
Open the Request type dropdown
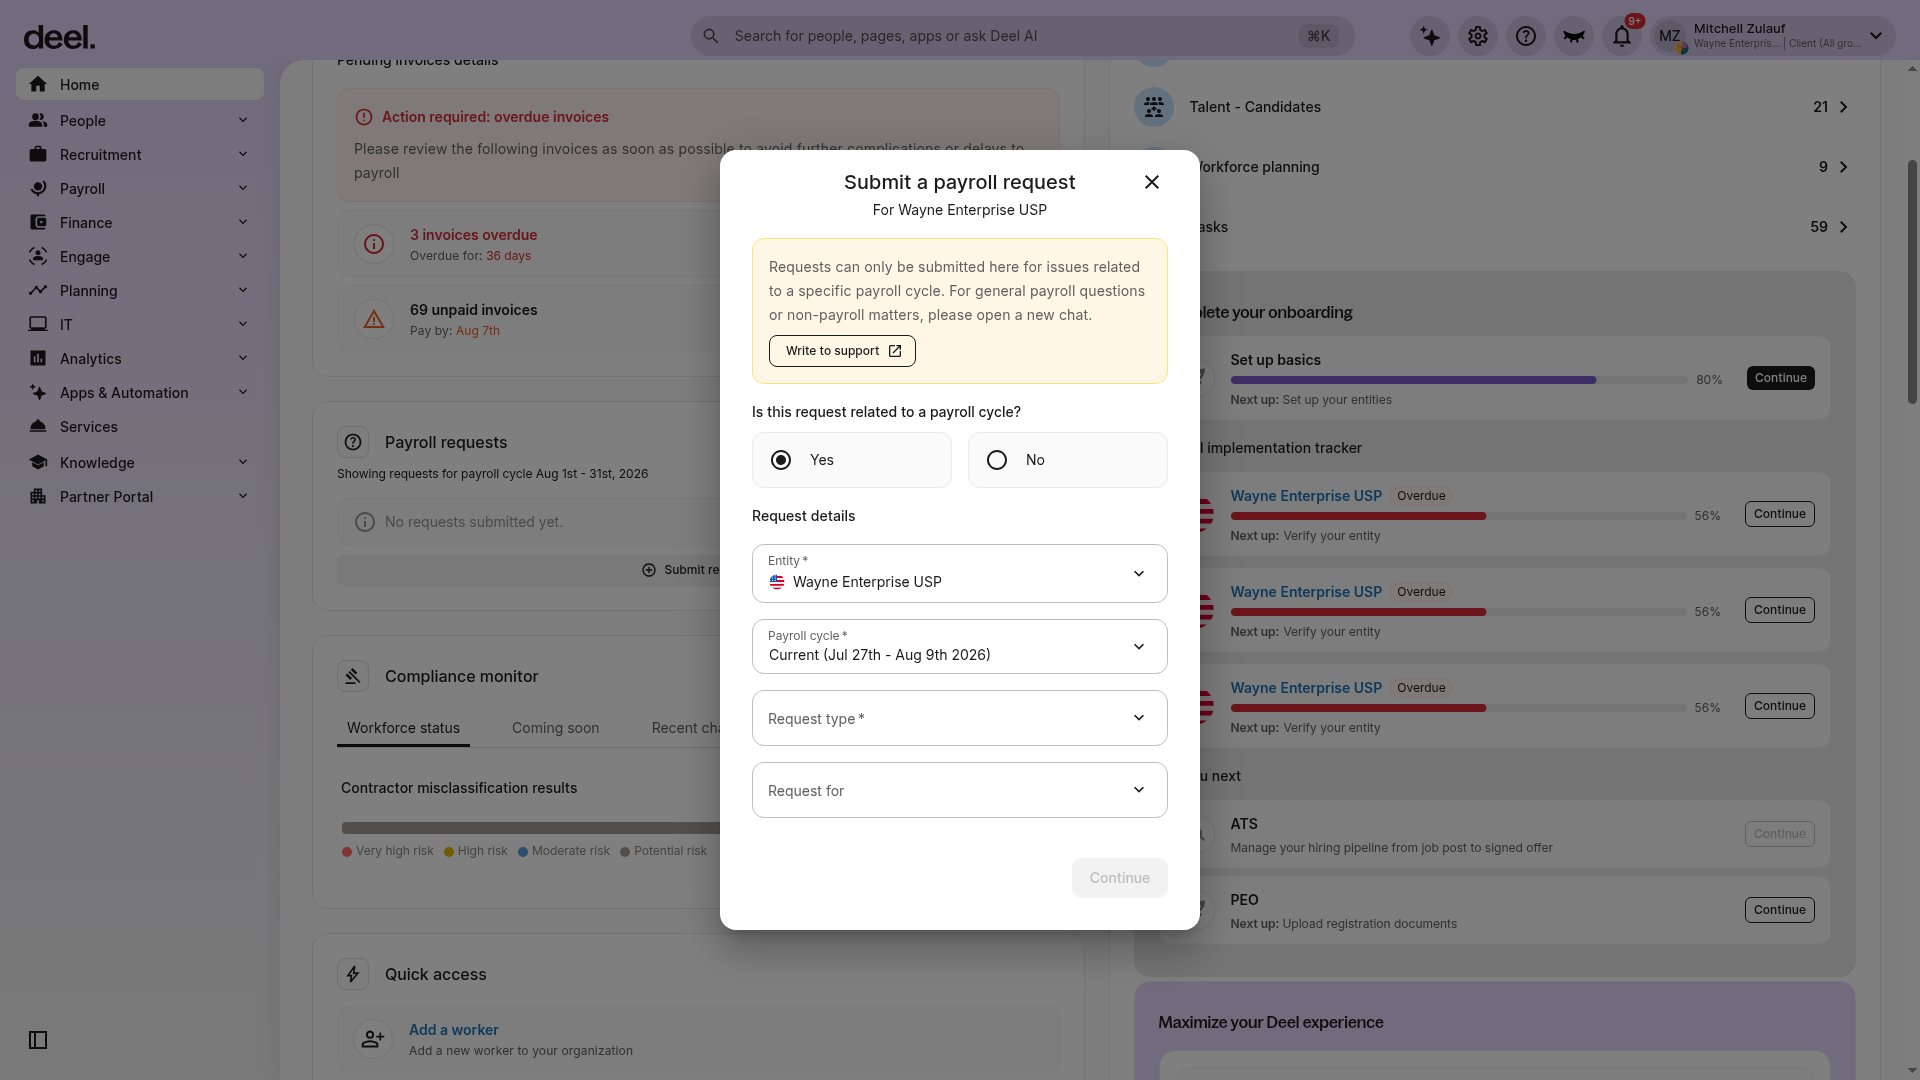click(x=960, y=718)
